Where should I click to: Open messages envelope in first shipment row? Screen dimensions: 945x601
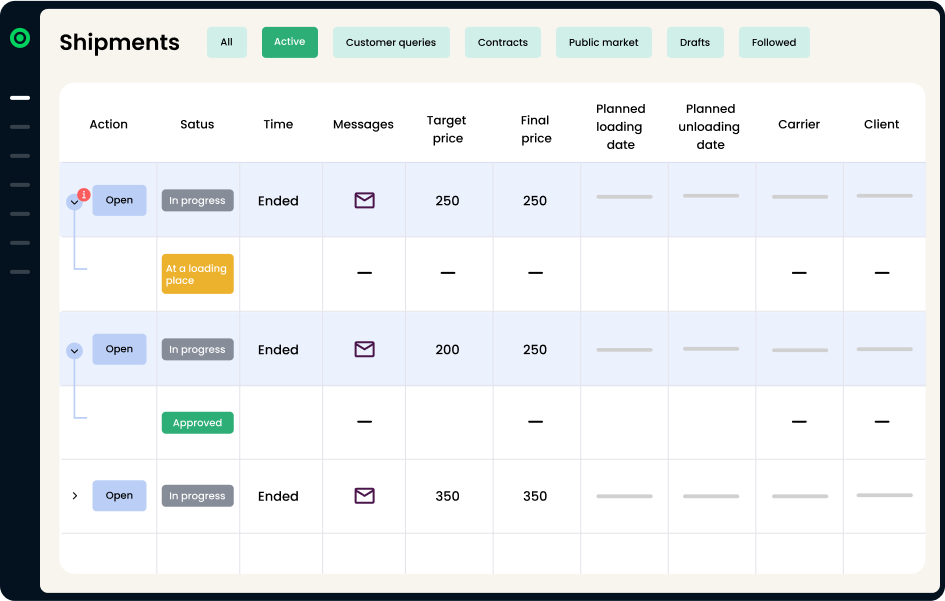coord(364,201)
